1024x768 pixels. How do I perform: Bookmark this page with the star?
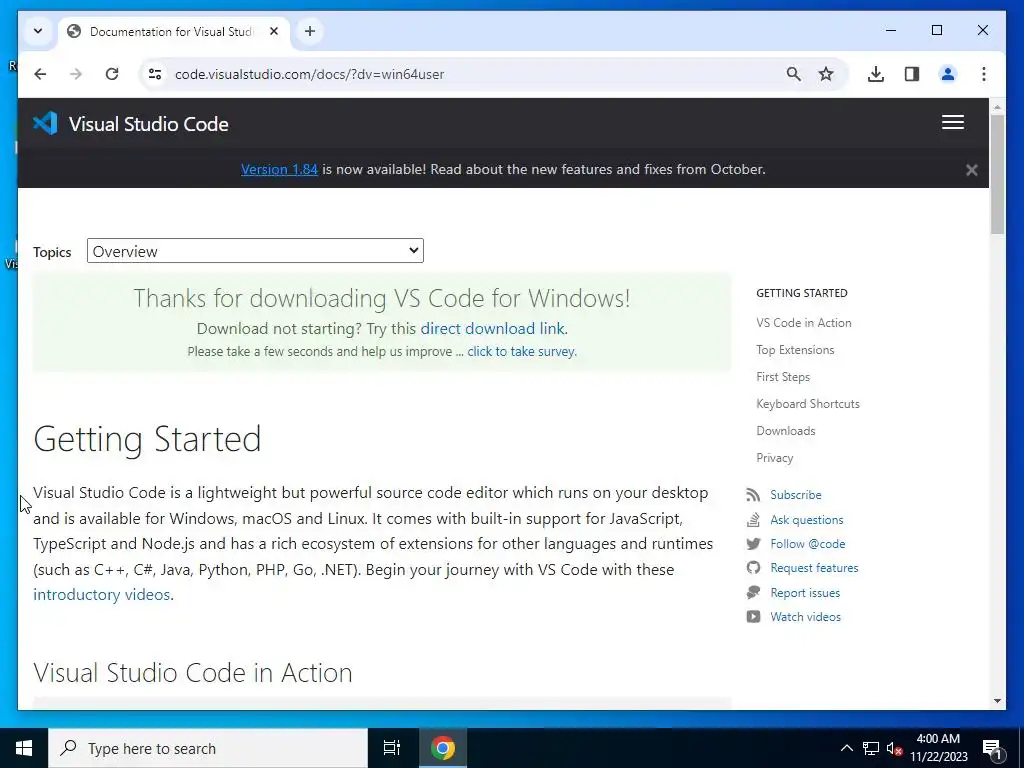825,74
